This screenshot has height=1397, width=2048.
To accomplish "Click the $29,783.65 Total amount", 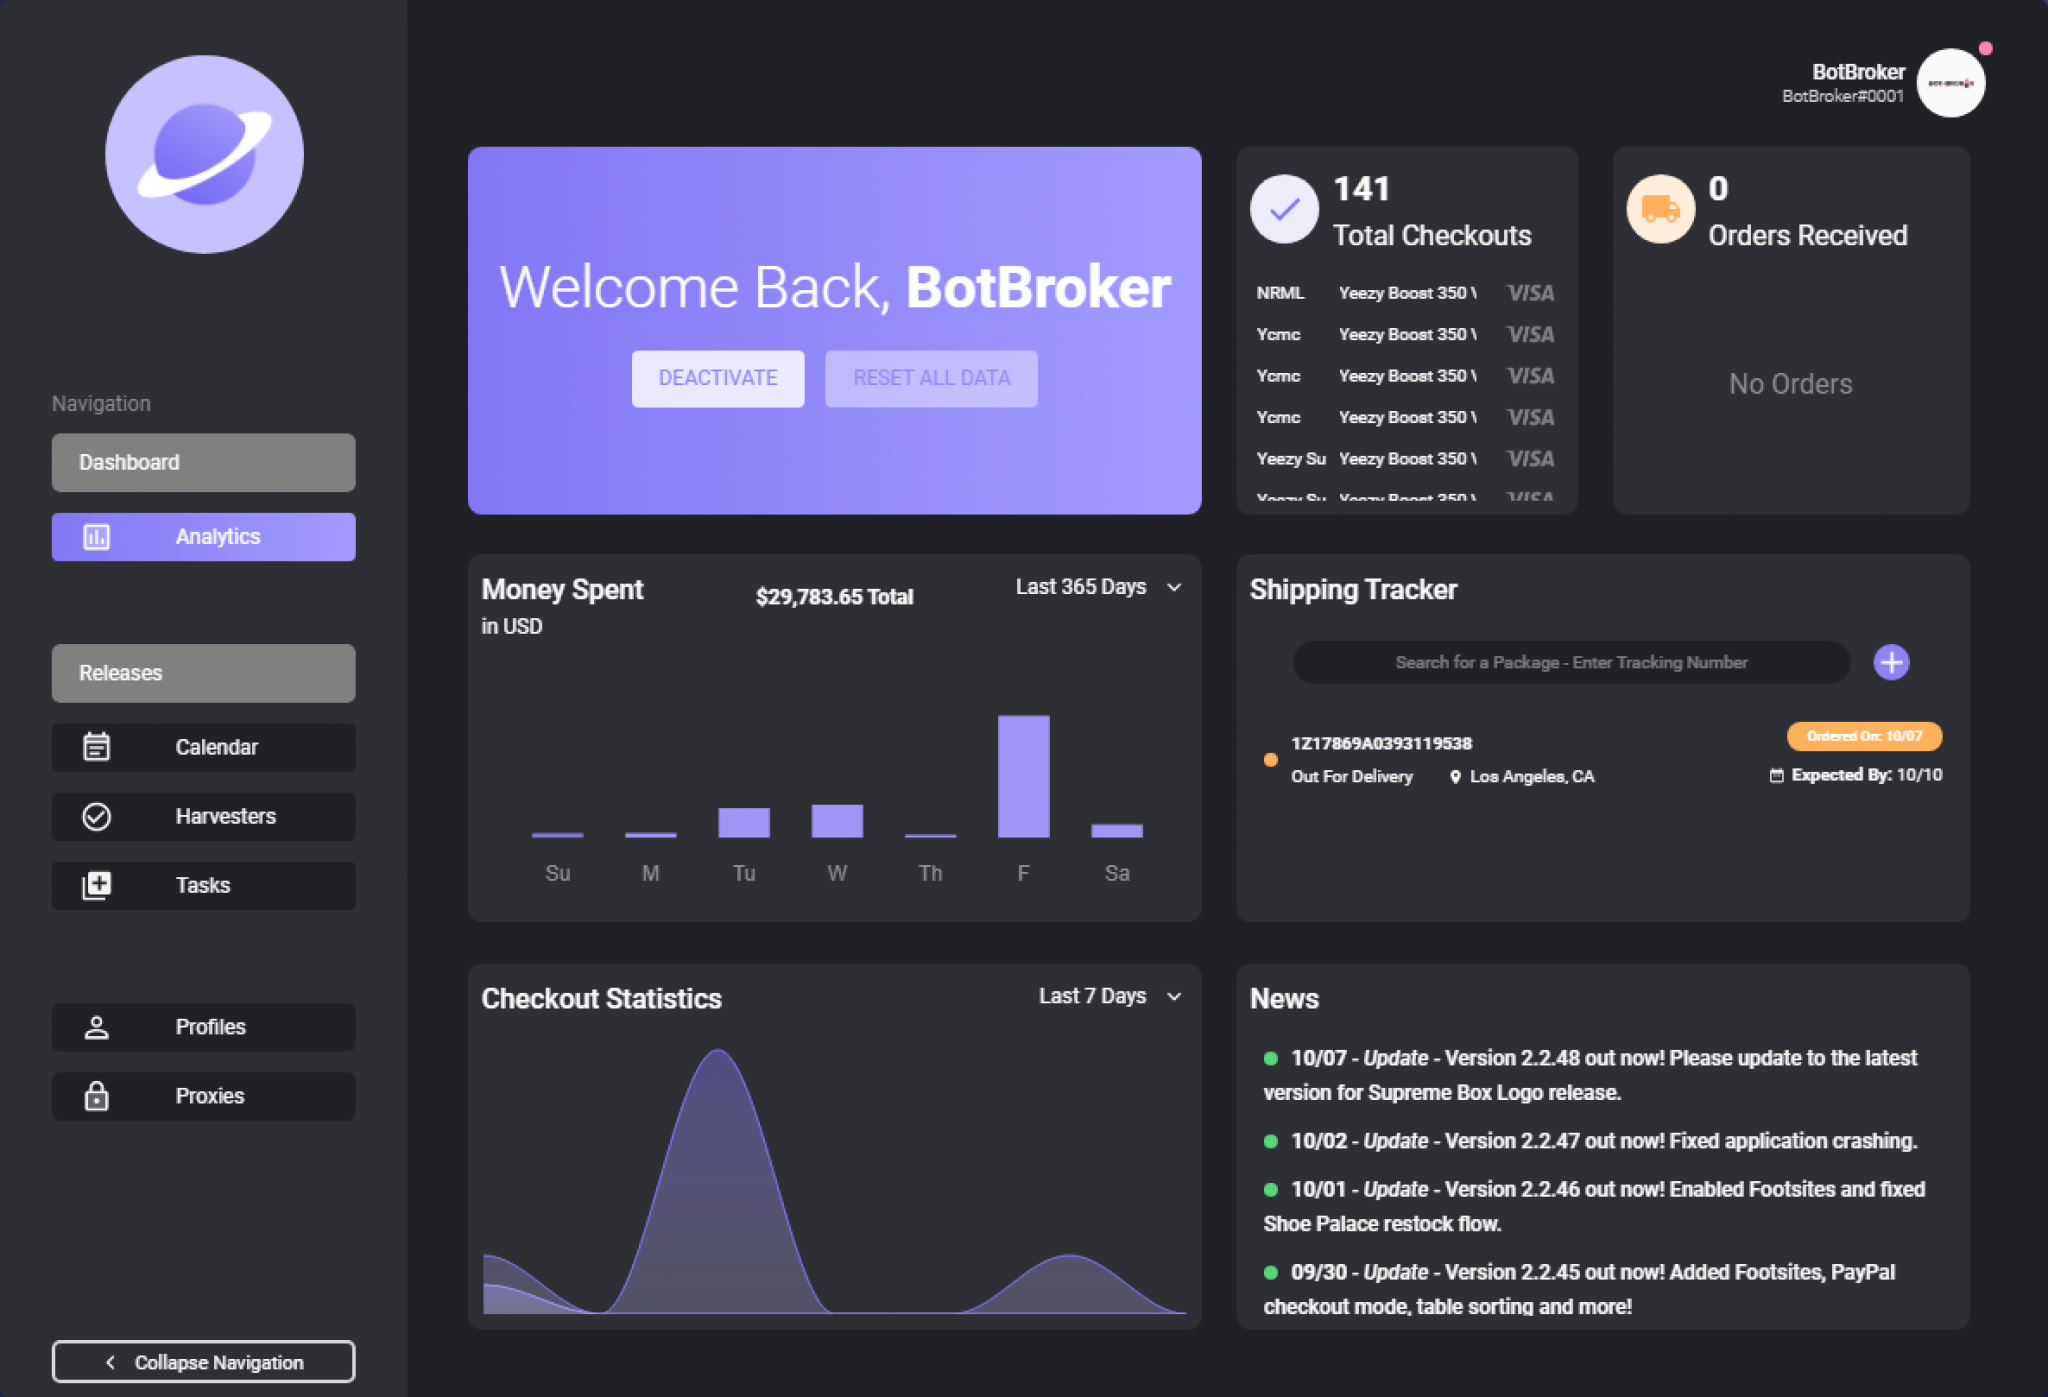I will tap(834, 597).
